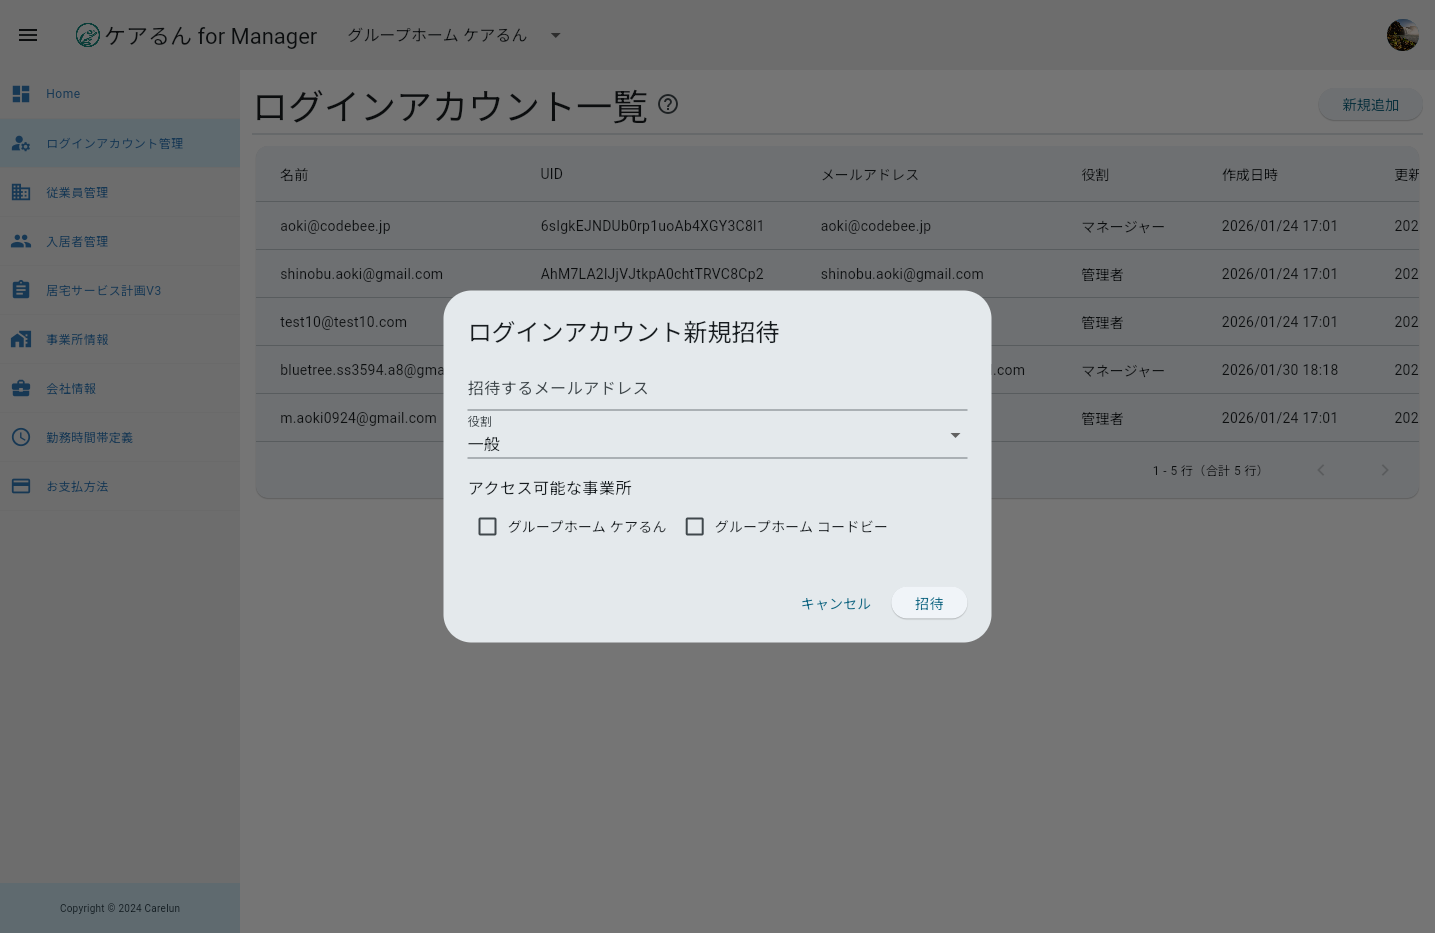
Task: Click the next page chevron in pagination
Action: pos(1385,470)
